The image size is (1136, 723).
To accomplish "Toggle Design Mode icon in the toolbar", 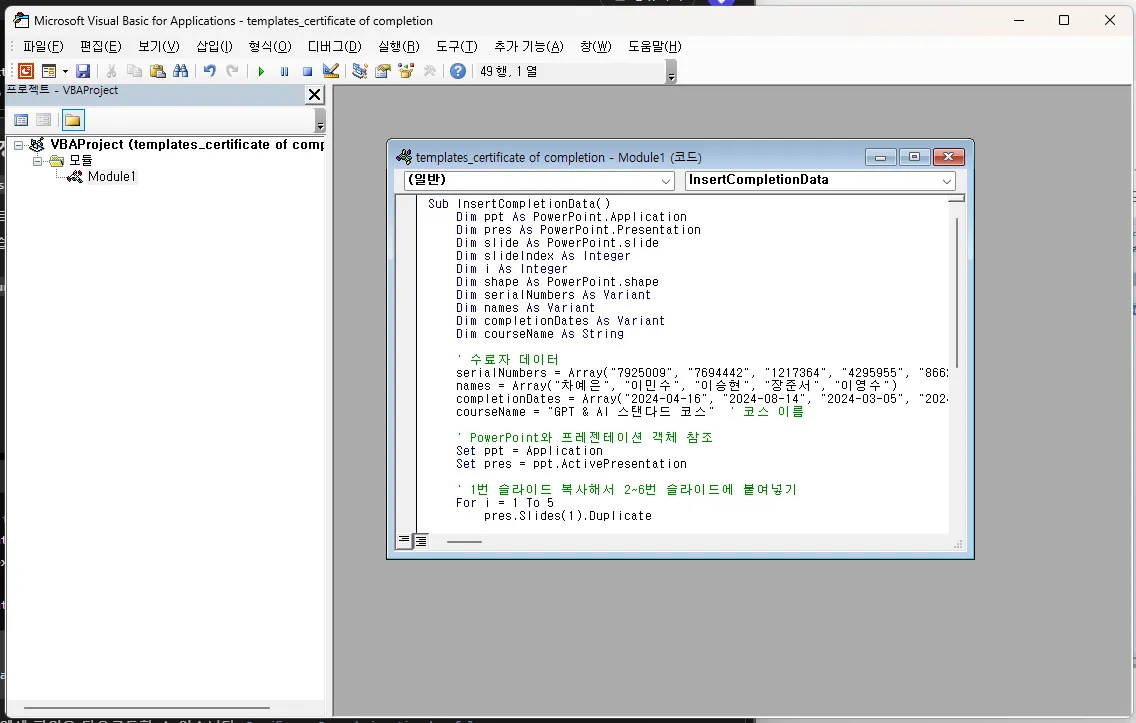I will (331, 71).
